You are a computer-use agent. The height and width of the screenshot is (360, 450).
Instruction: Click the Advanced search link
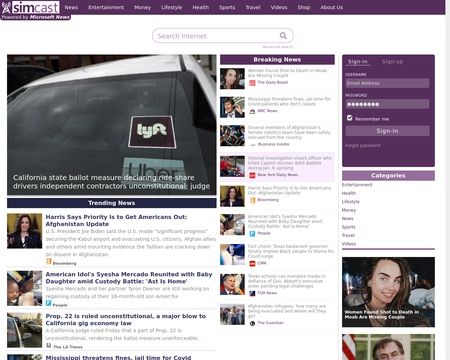[x=278, y=47]
